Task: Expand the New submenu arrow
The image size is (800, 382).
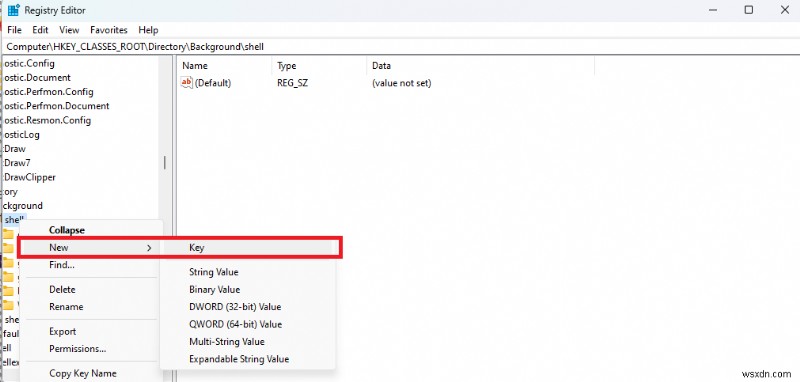Action: 149,248
